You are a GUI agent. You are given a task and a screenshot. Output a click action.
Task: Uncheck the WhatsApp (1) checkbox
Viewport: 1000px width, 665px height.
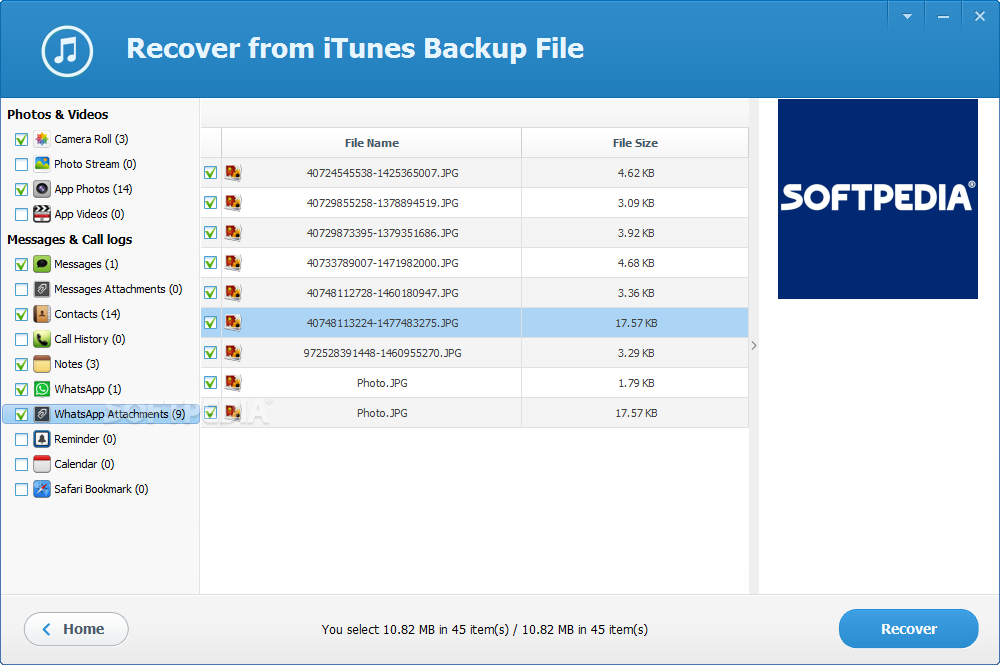[x=21, y=390]
